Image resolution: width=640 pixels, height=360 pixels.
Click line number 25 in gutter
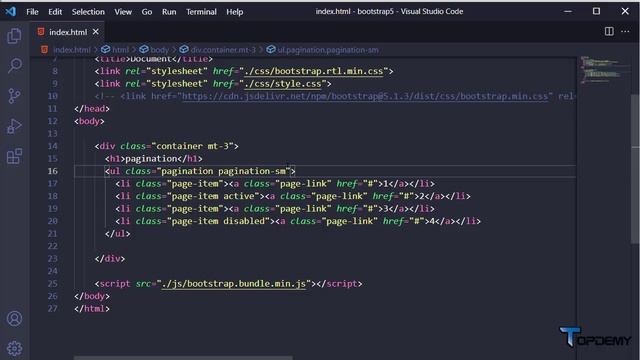(53, 284)
